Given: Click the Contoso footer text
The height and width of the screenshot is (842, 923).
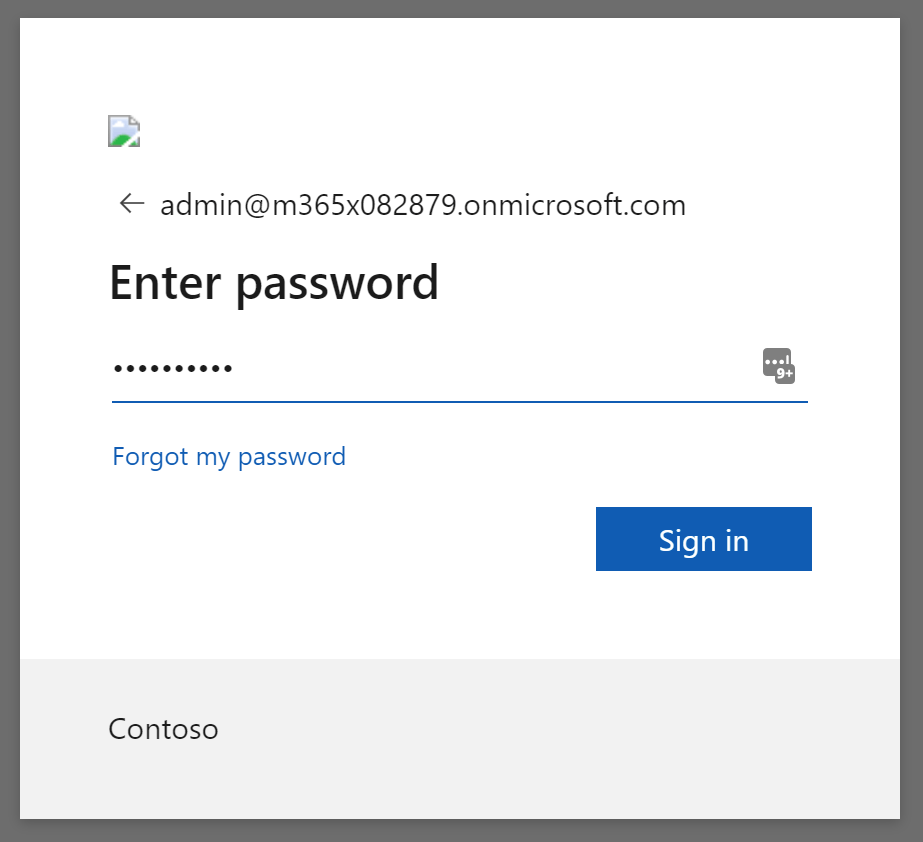Looking at the screenshot, I should (163, 729).
